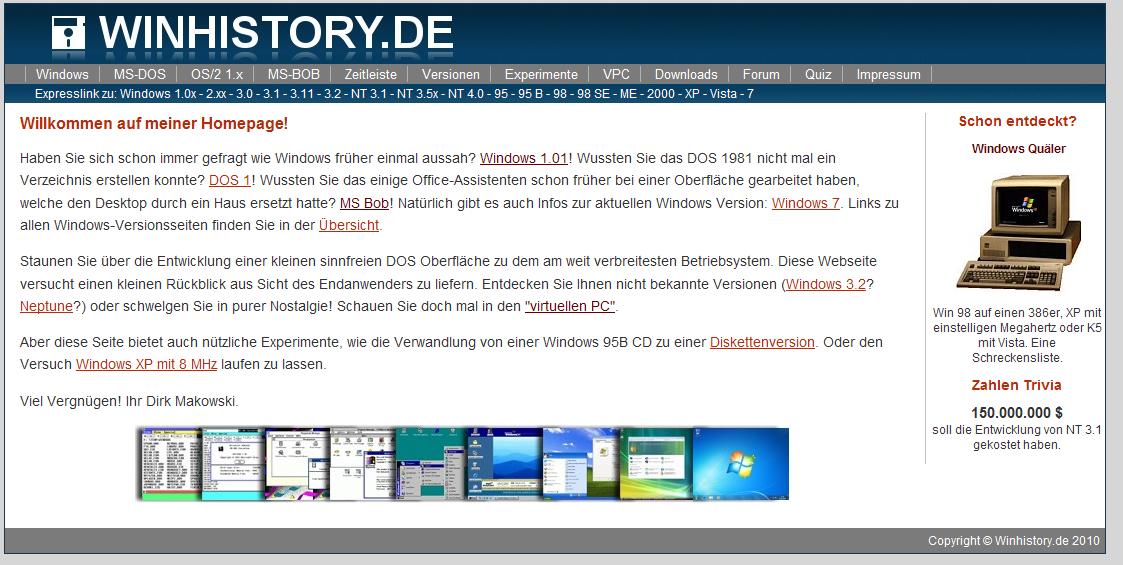Viewport: 1123px width, 565px height.
Task: Click the "MS Bob" hyperlink in paragraph
Action: coord(364,203)
